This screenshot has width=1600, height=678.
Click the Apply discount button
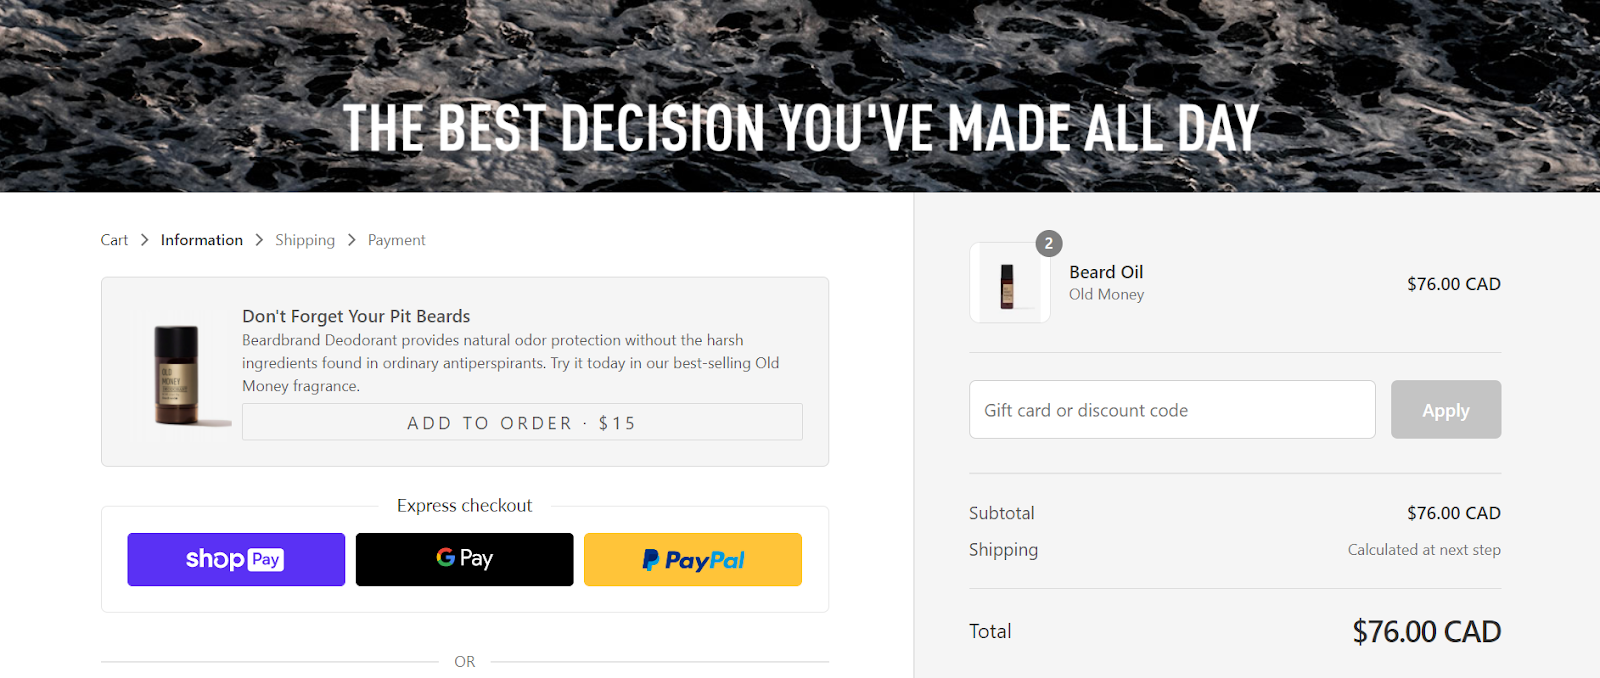pyautogui.click(x=1446, y=409)
